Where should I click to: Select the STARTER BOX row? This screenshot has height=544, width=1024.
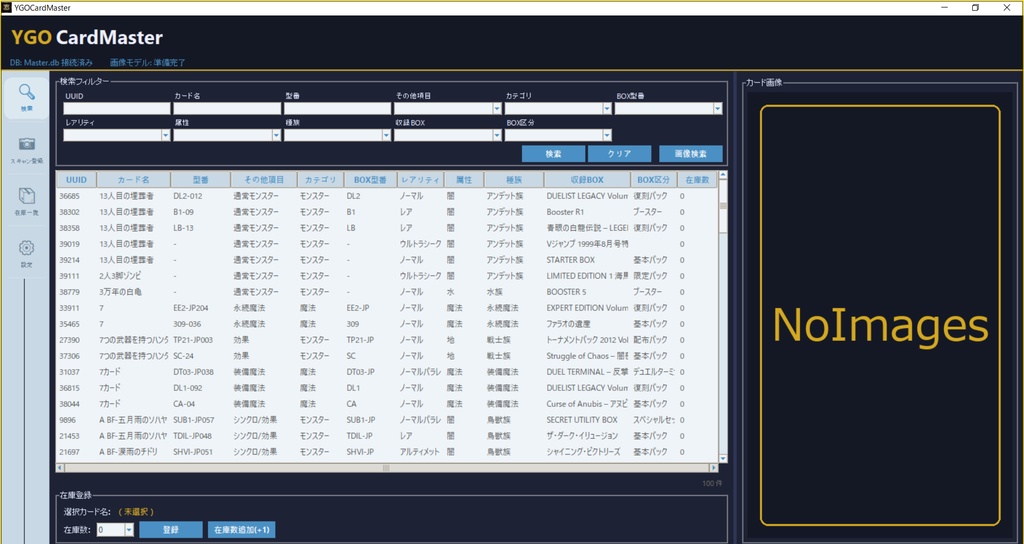coord(387,260)
